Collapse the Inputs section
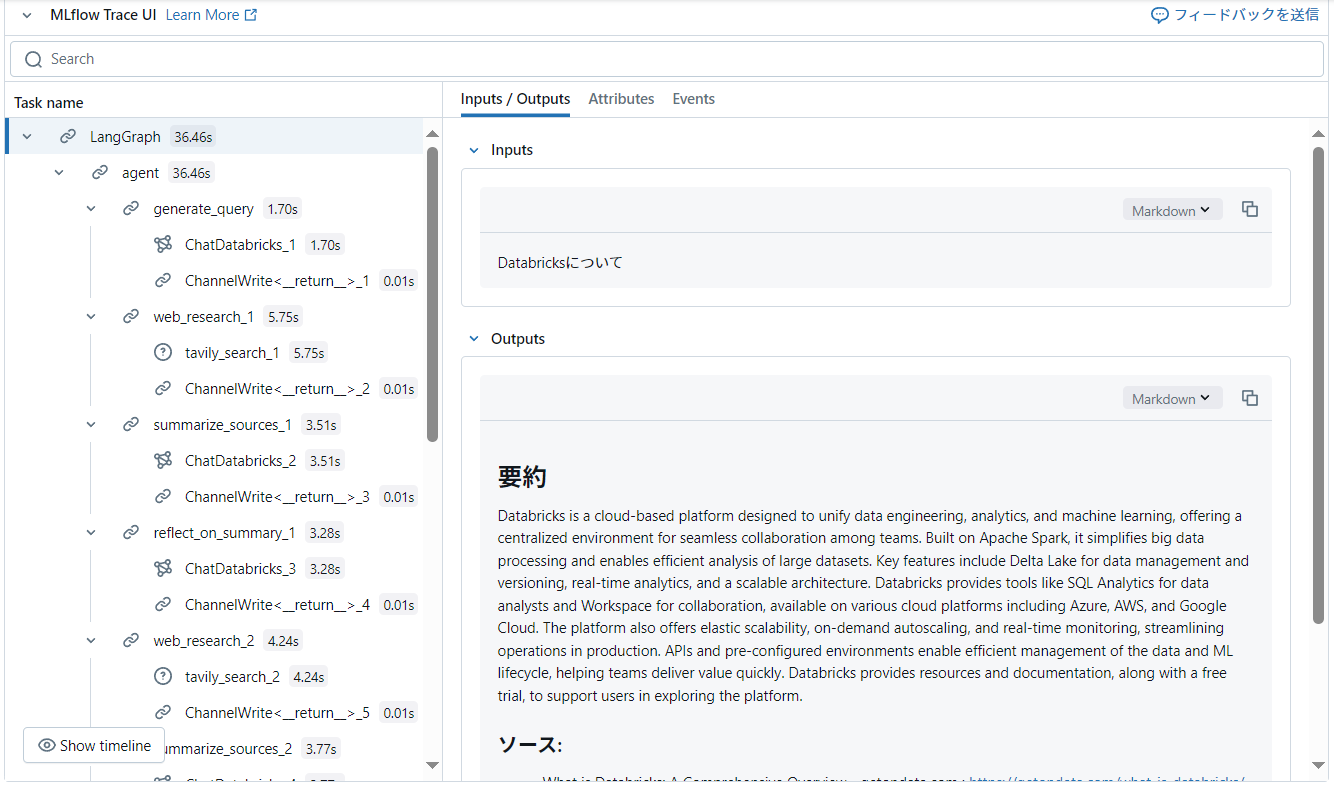Image resolution: width=1334 pixels, height=792 pixels. [x=474, y=150]
